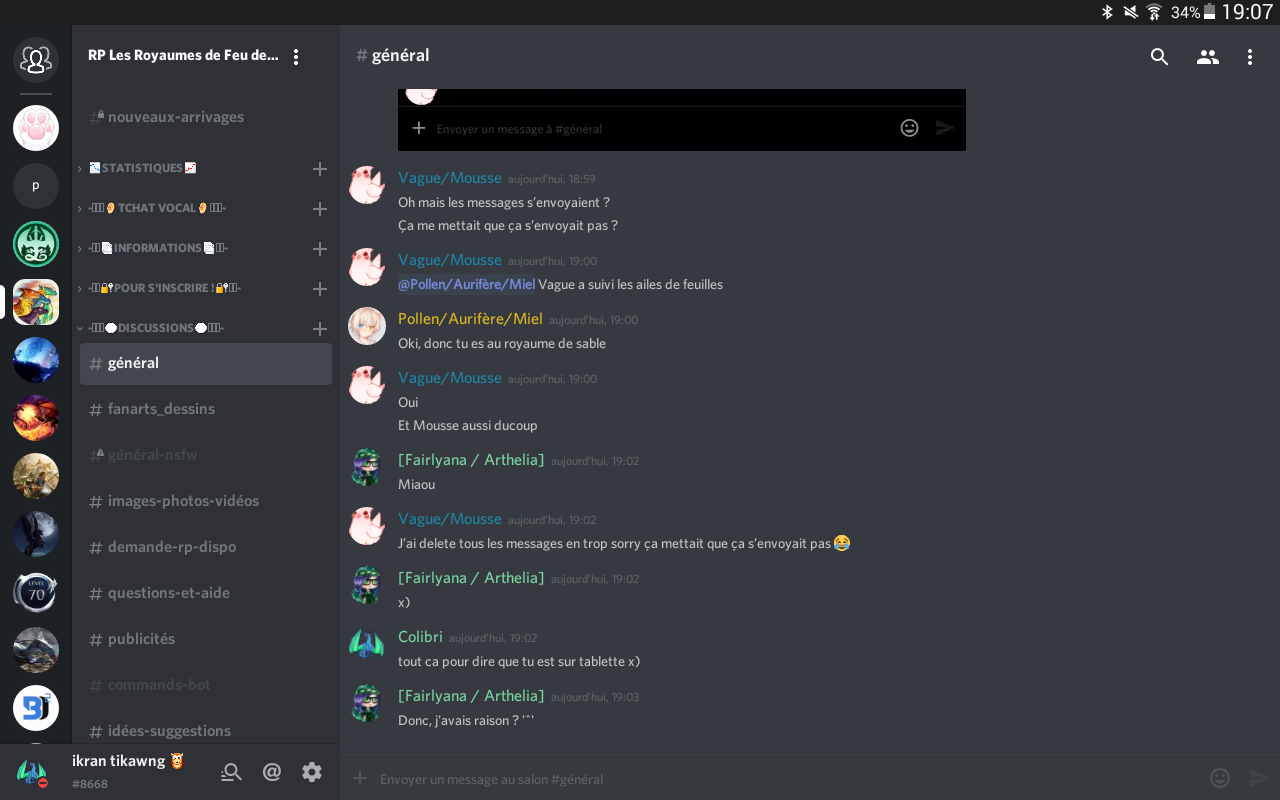Open the emoji picker in the message bar
Image resolution: width=1280 pixels, height=800 pixels.
click(x=1219, y=778)
